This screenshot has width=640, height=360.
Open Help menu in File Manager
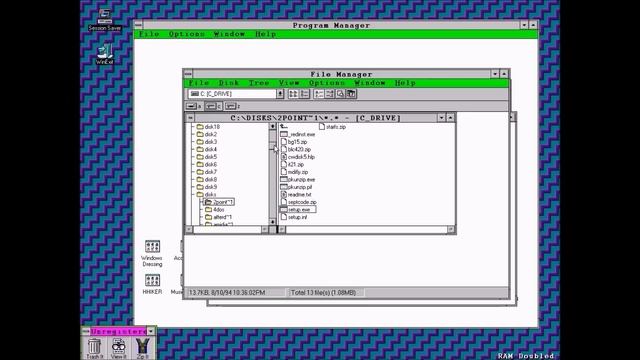405,83
